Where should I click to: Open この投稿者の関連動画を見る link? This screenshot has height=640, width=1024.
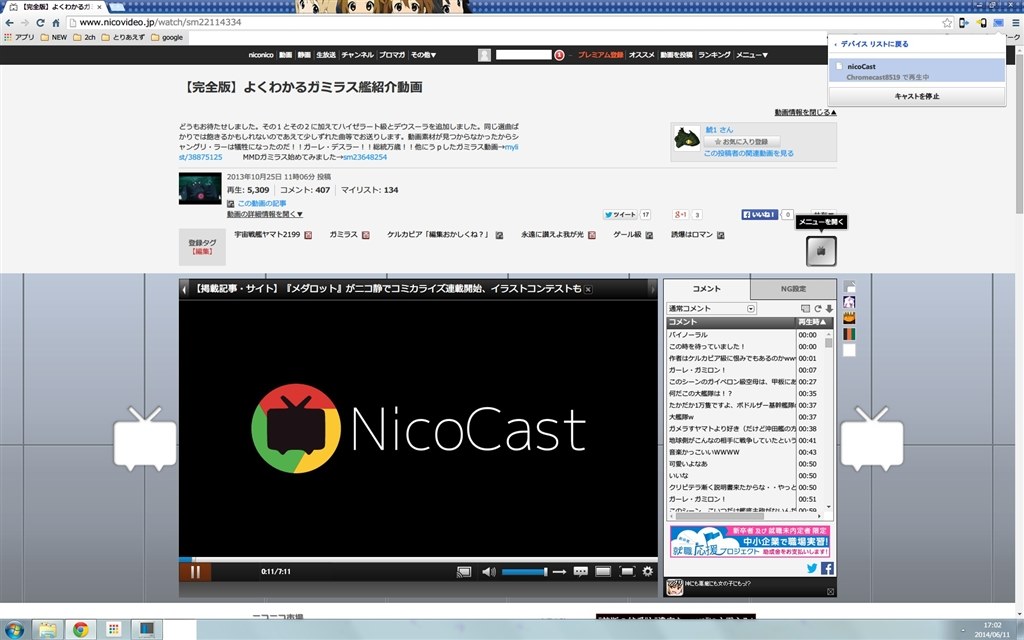(748, 153)
